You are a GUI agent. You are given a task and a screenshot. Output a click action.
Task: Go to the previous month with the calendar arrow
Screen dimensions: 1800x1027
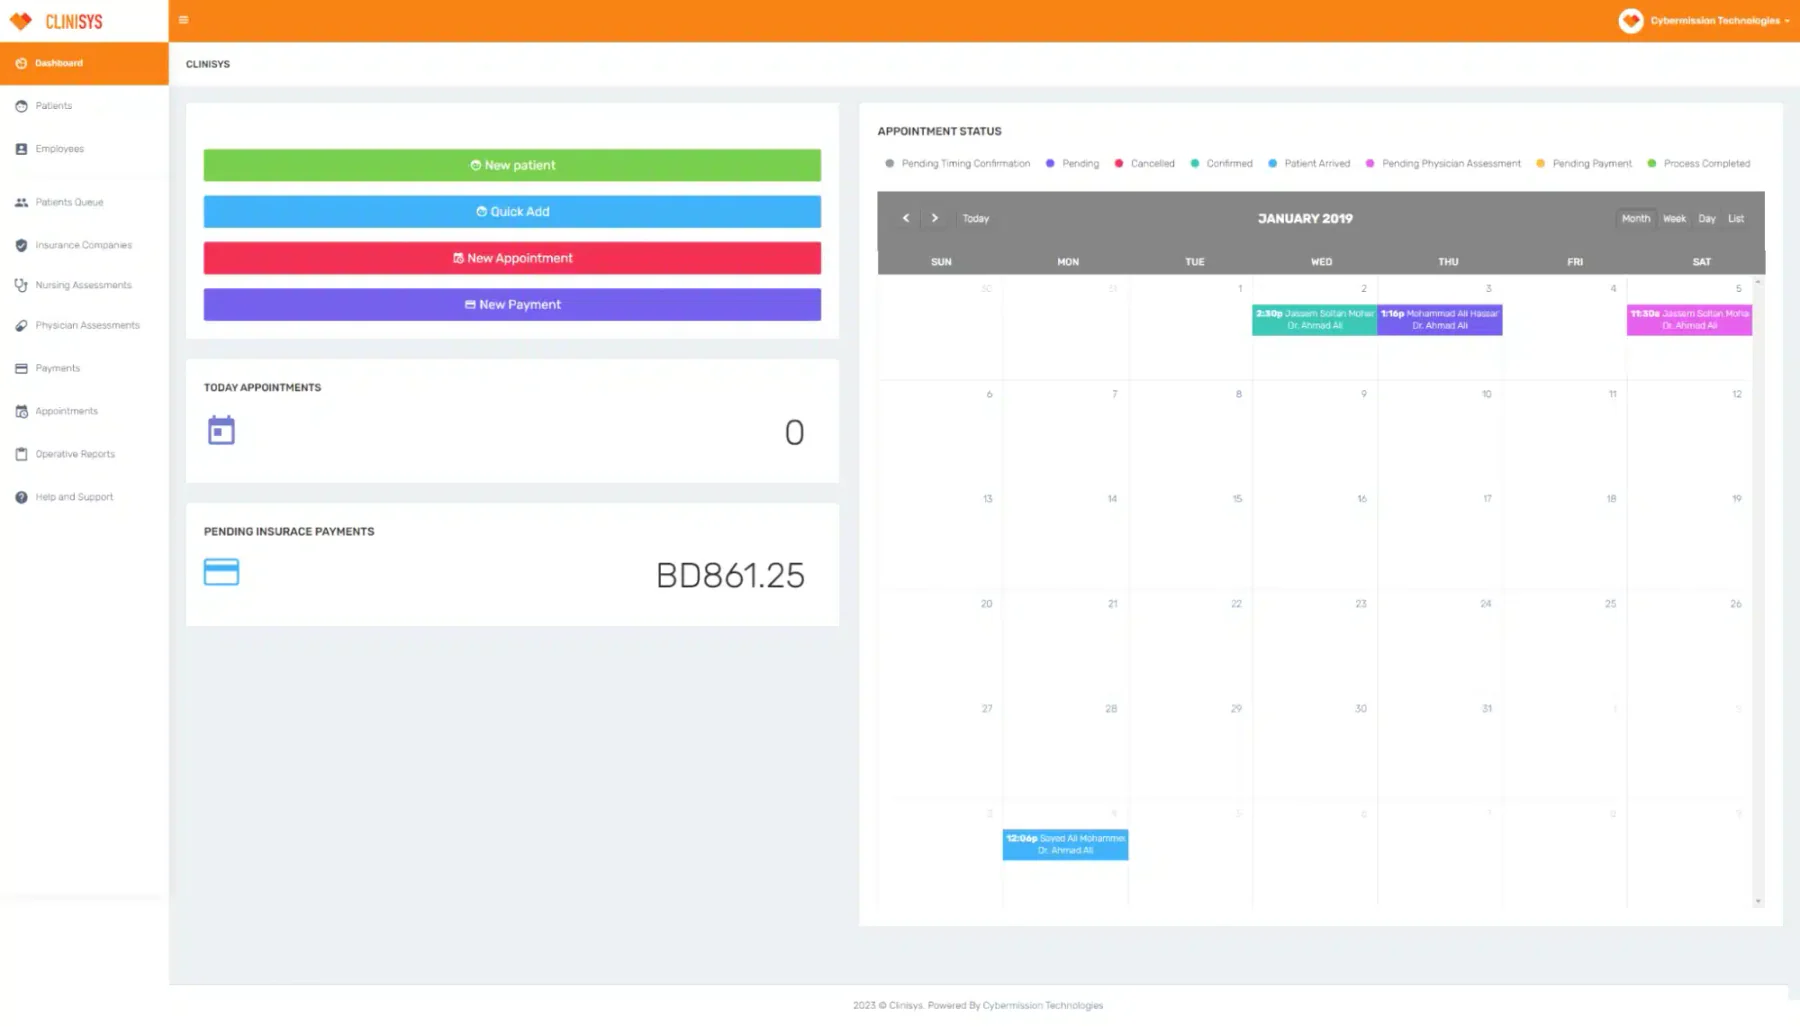(906, 218)
